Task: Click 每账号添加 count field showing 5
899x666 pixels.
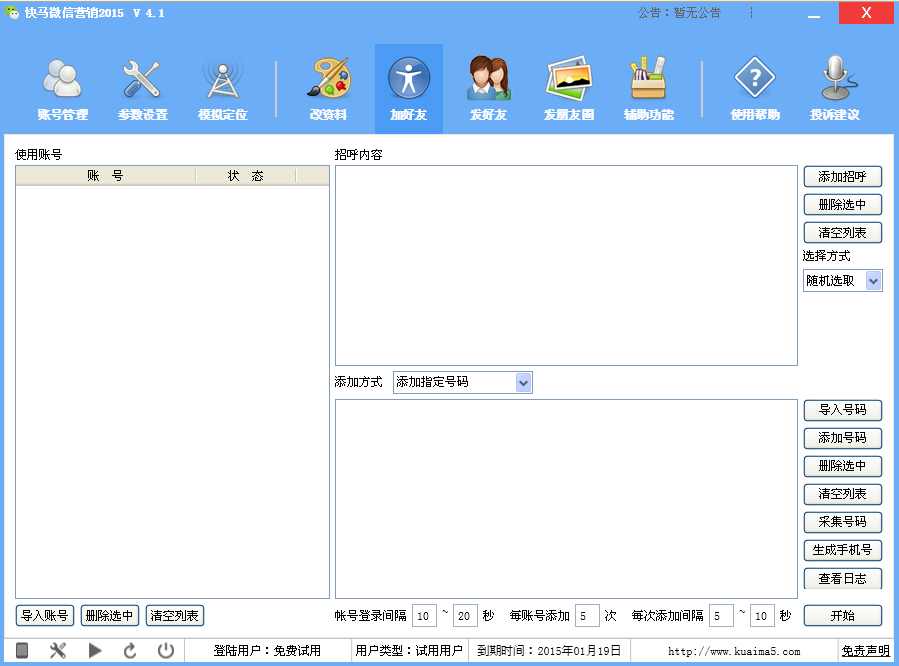Action: pos(587,616)
